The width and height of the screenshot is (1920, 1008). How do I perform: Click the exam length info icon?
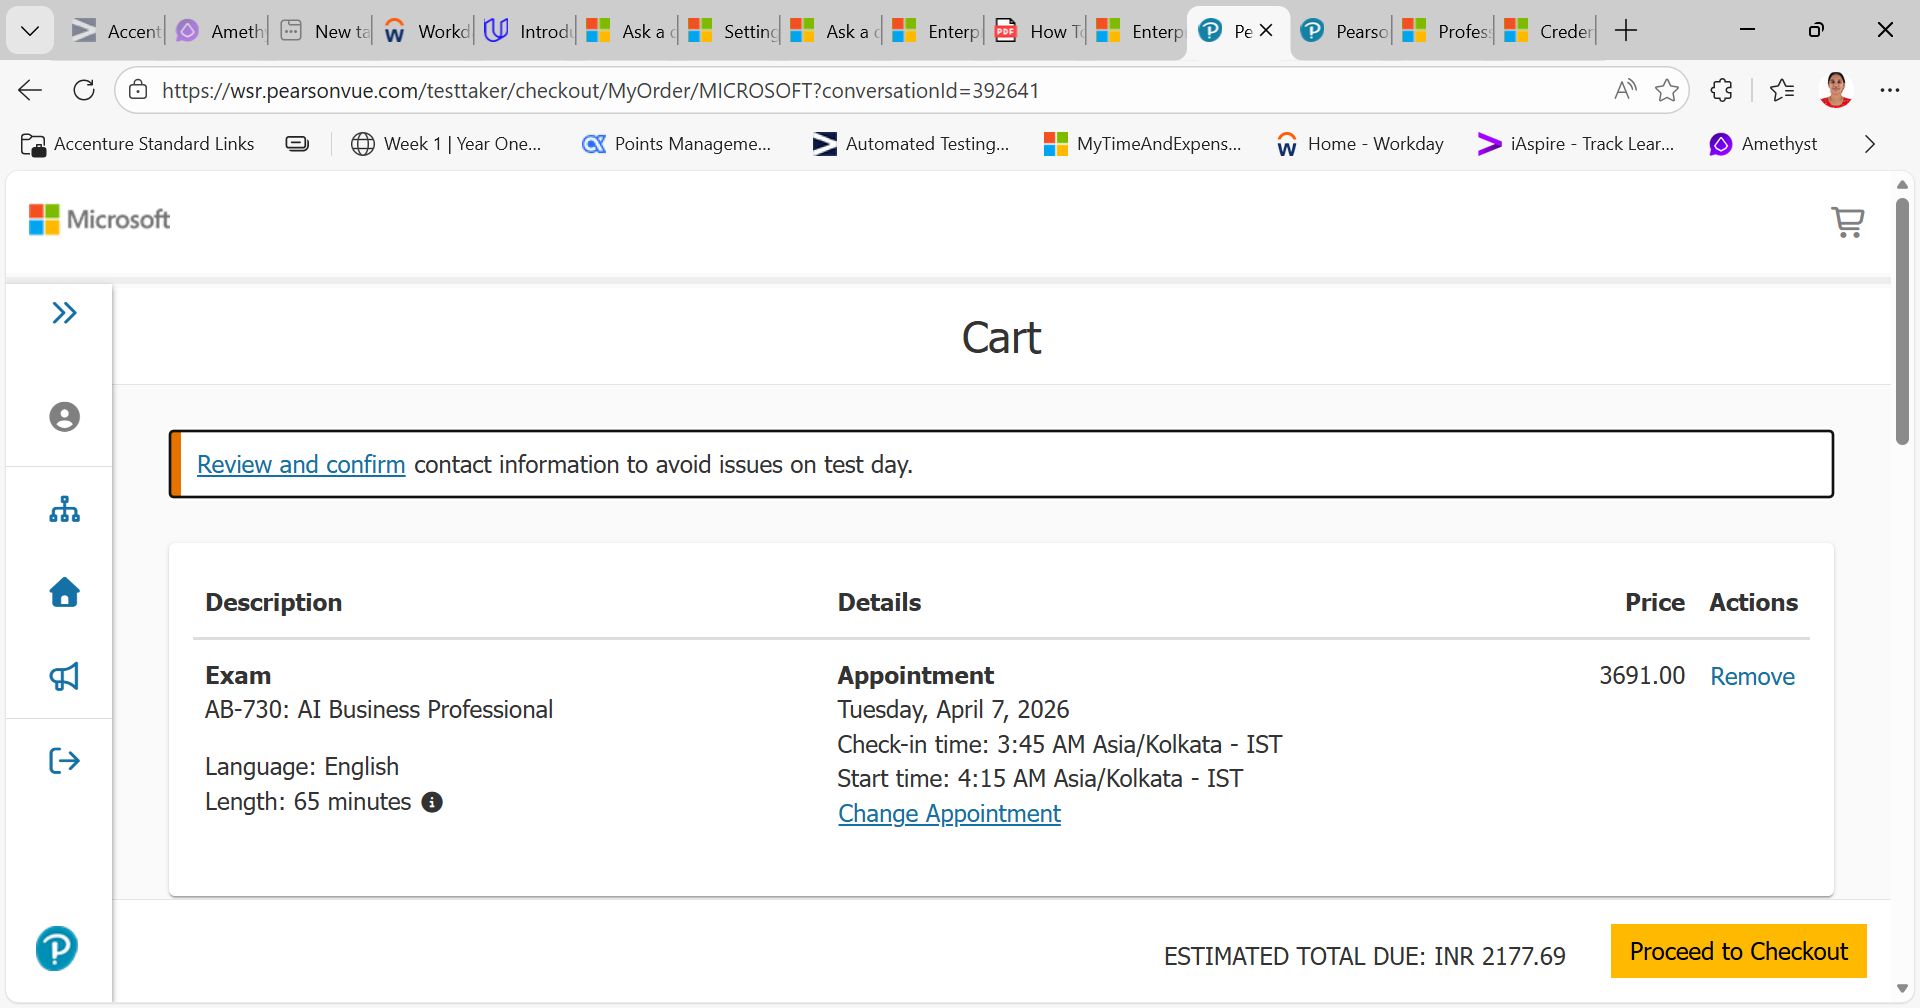click(x=432, y=802)
